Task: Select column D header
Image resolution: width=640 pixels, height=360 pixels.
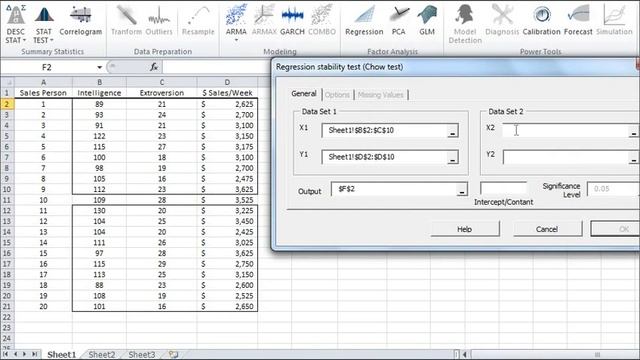Action: click(x=227, y=82)
